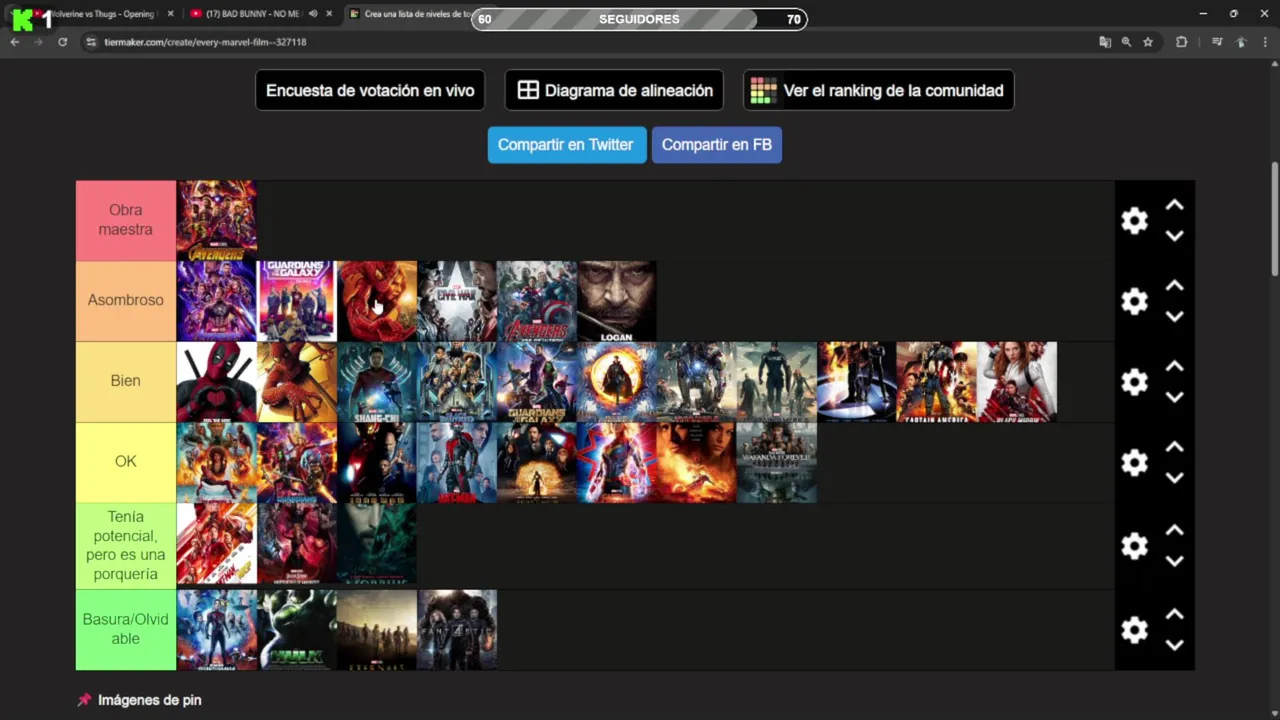
Task: Bookmark this page with star icon
Action: [x=1148, y=42]
